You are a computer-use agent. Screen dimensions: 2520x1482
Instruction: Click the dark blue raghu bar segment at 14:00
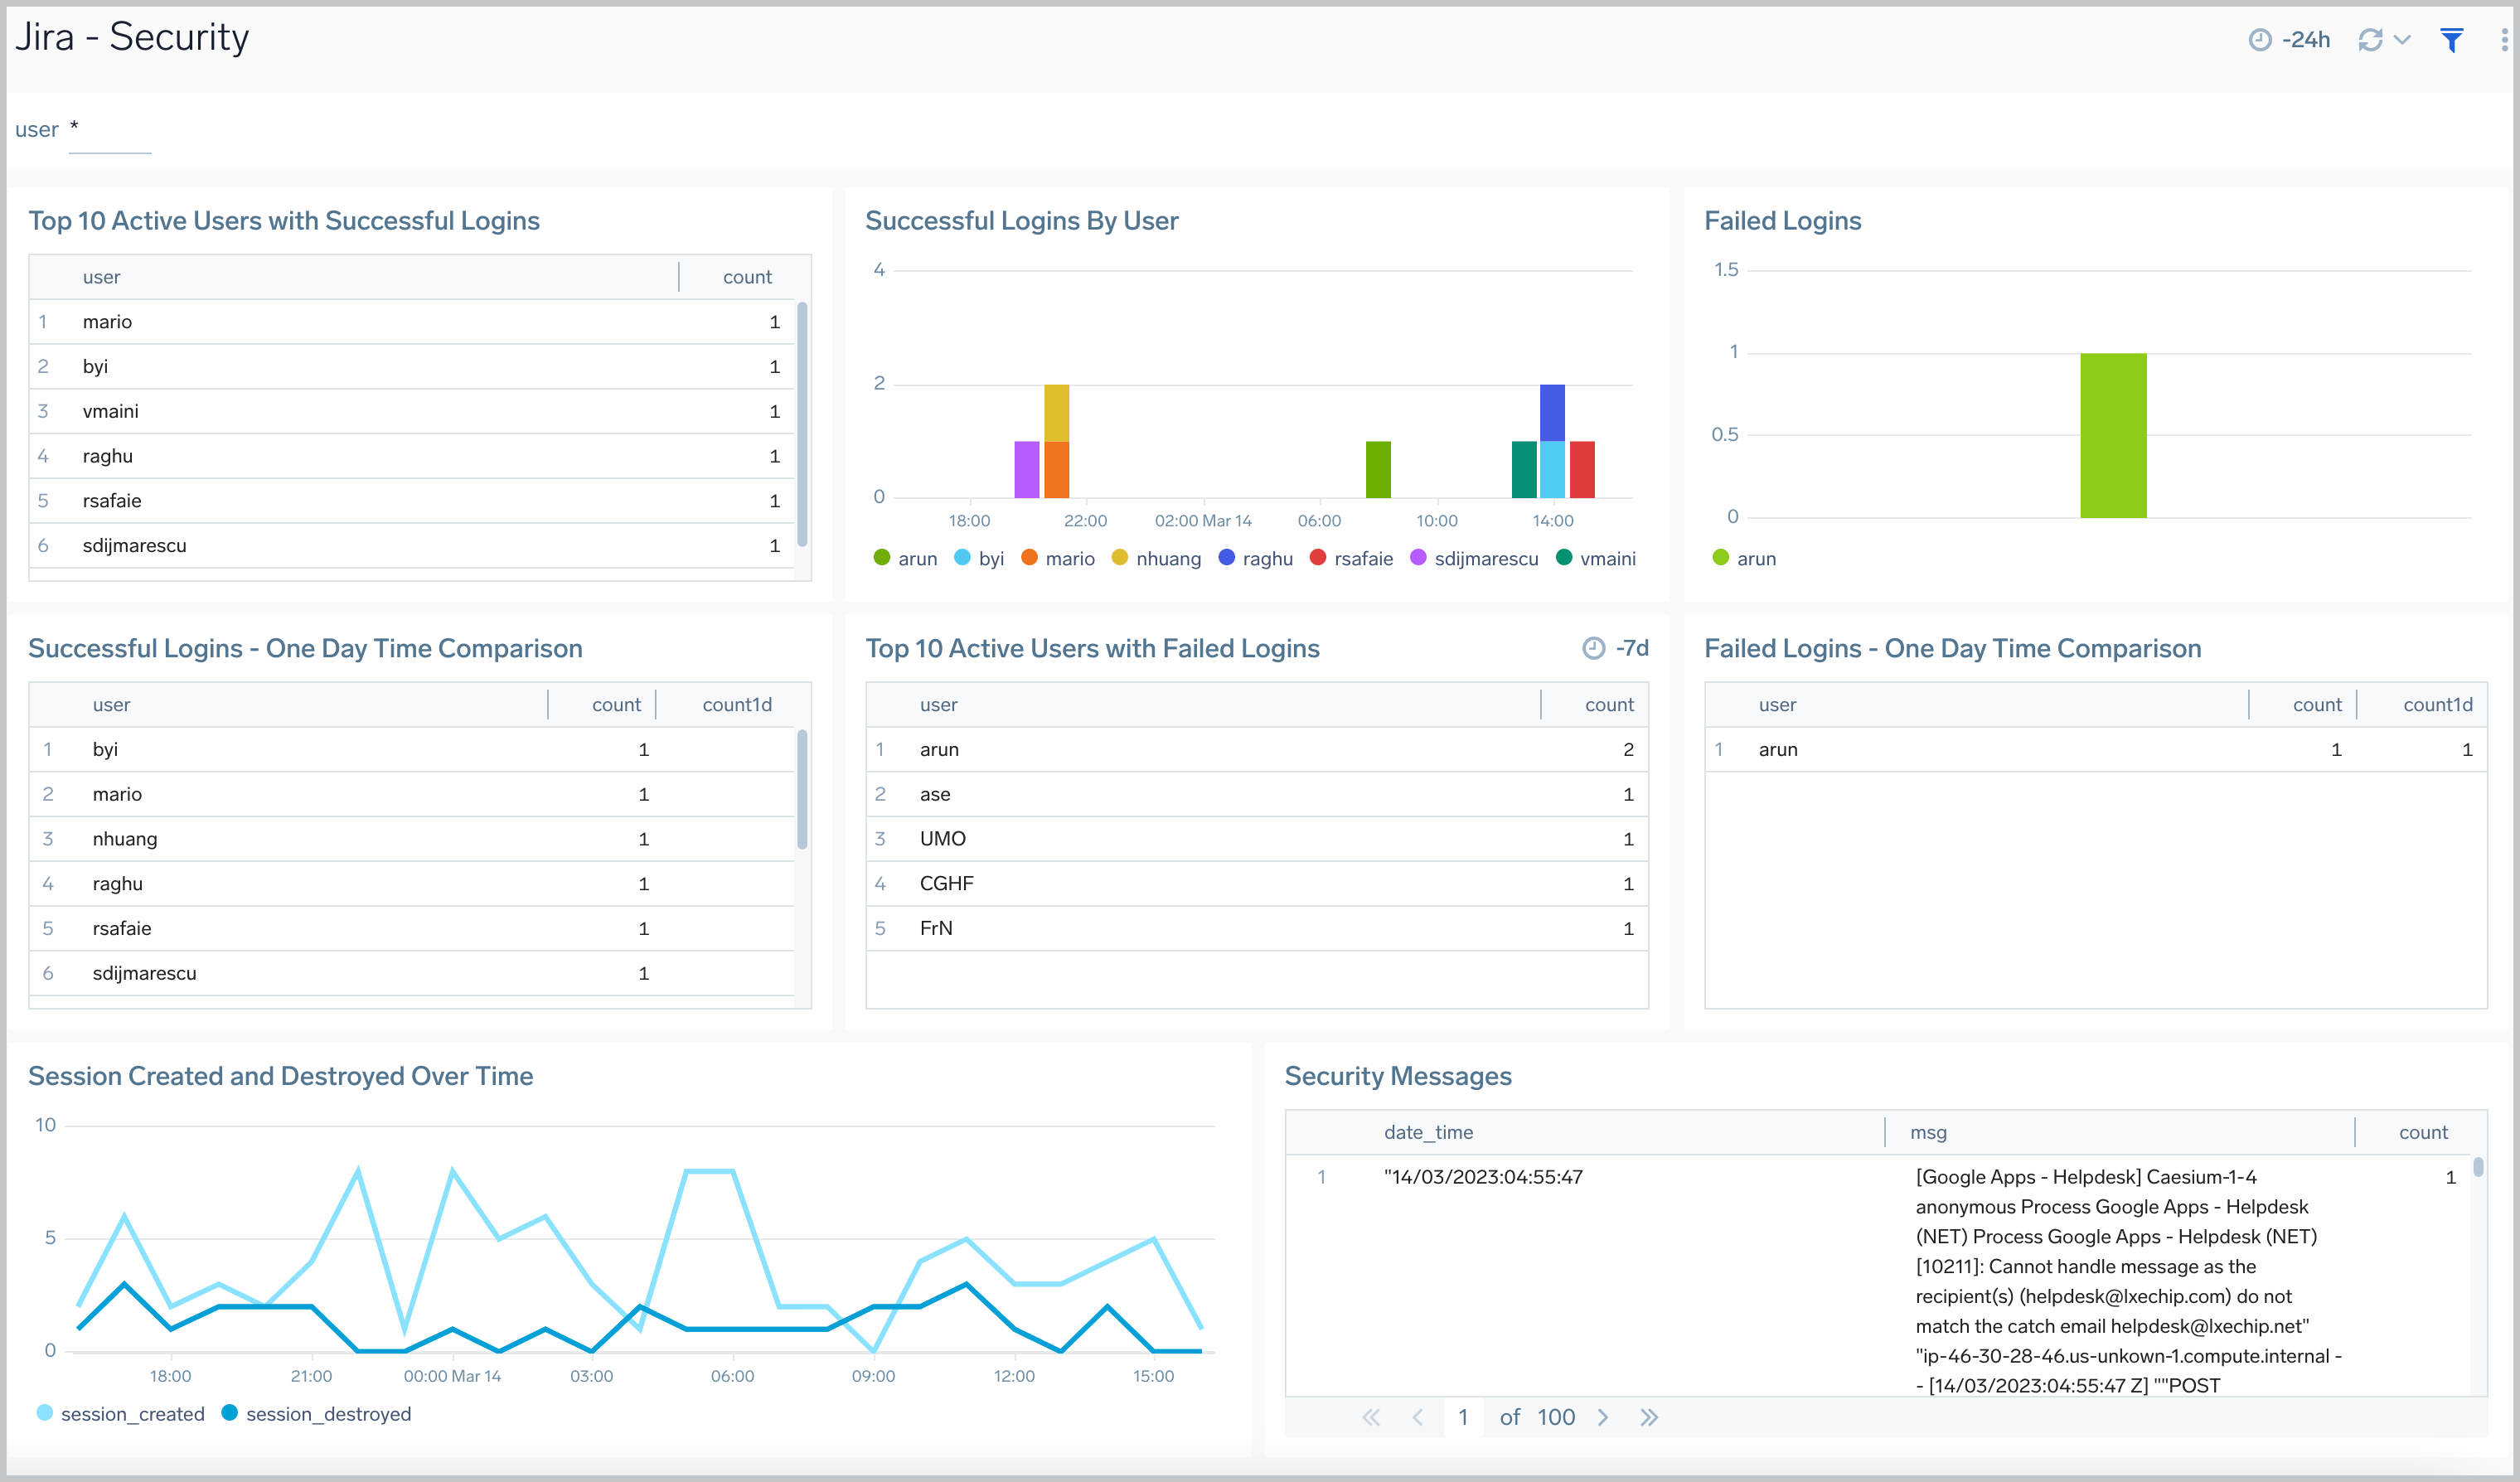click(1552, 412)
